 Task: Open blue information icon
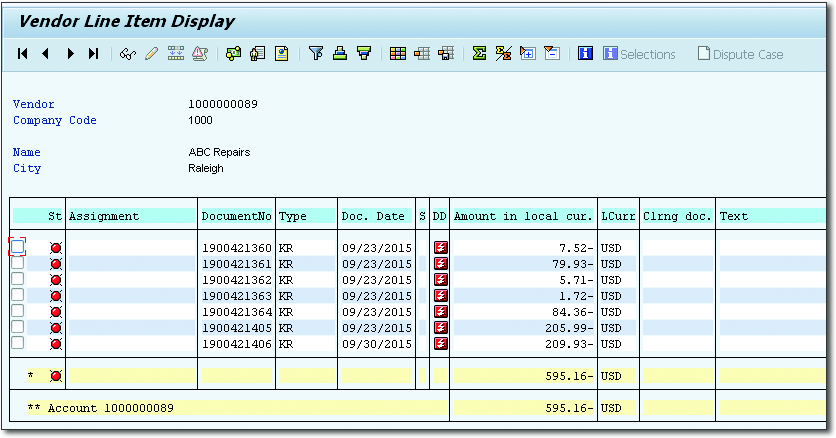pyautogui.click(x=585, y=54)
